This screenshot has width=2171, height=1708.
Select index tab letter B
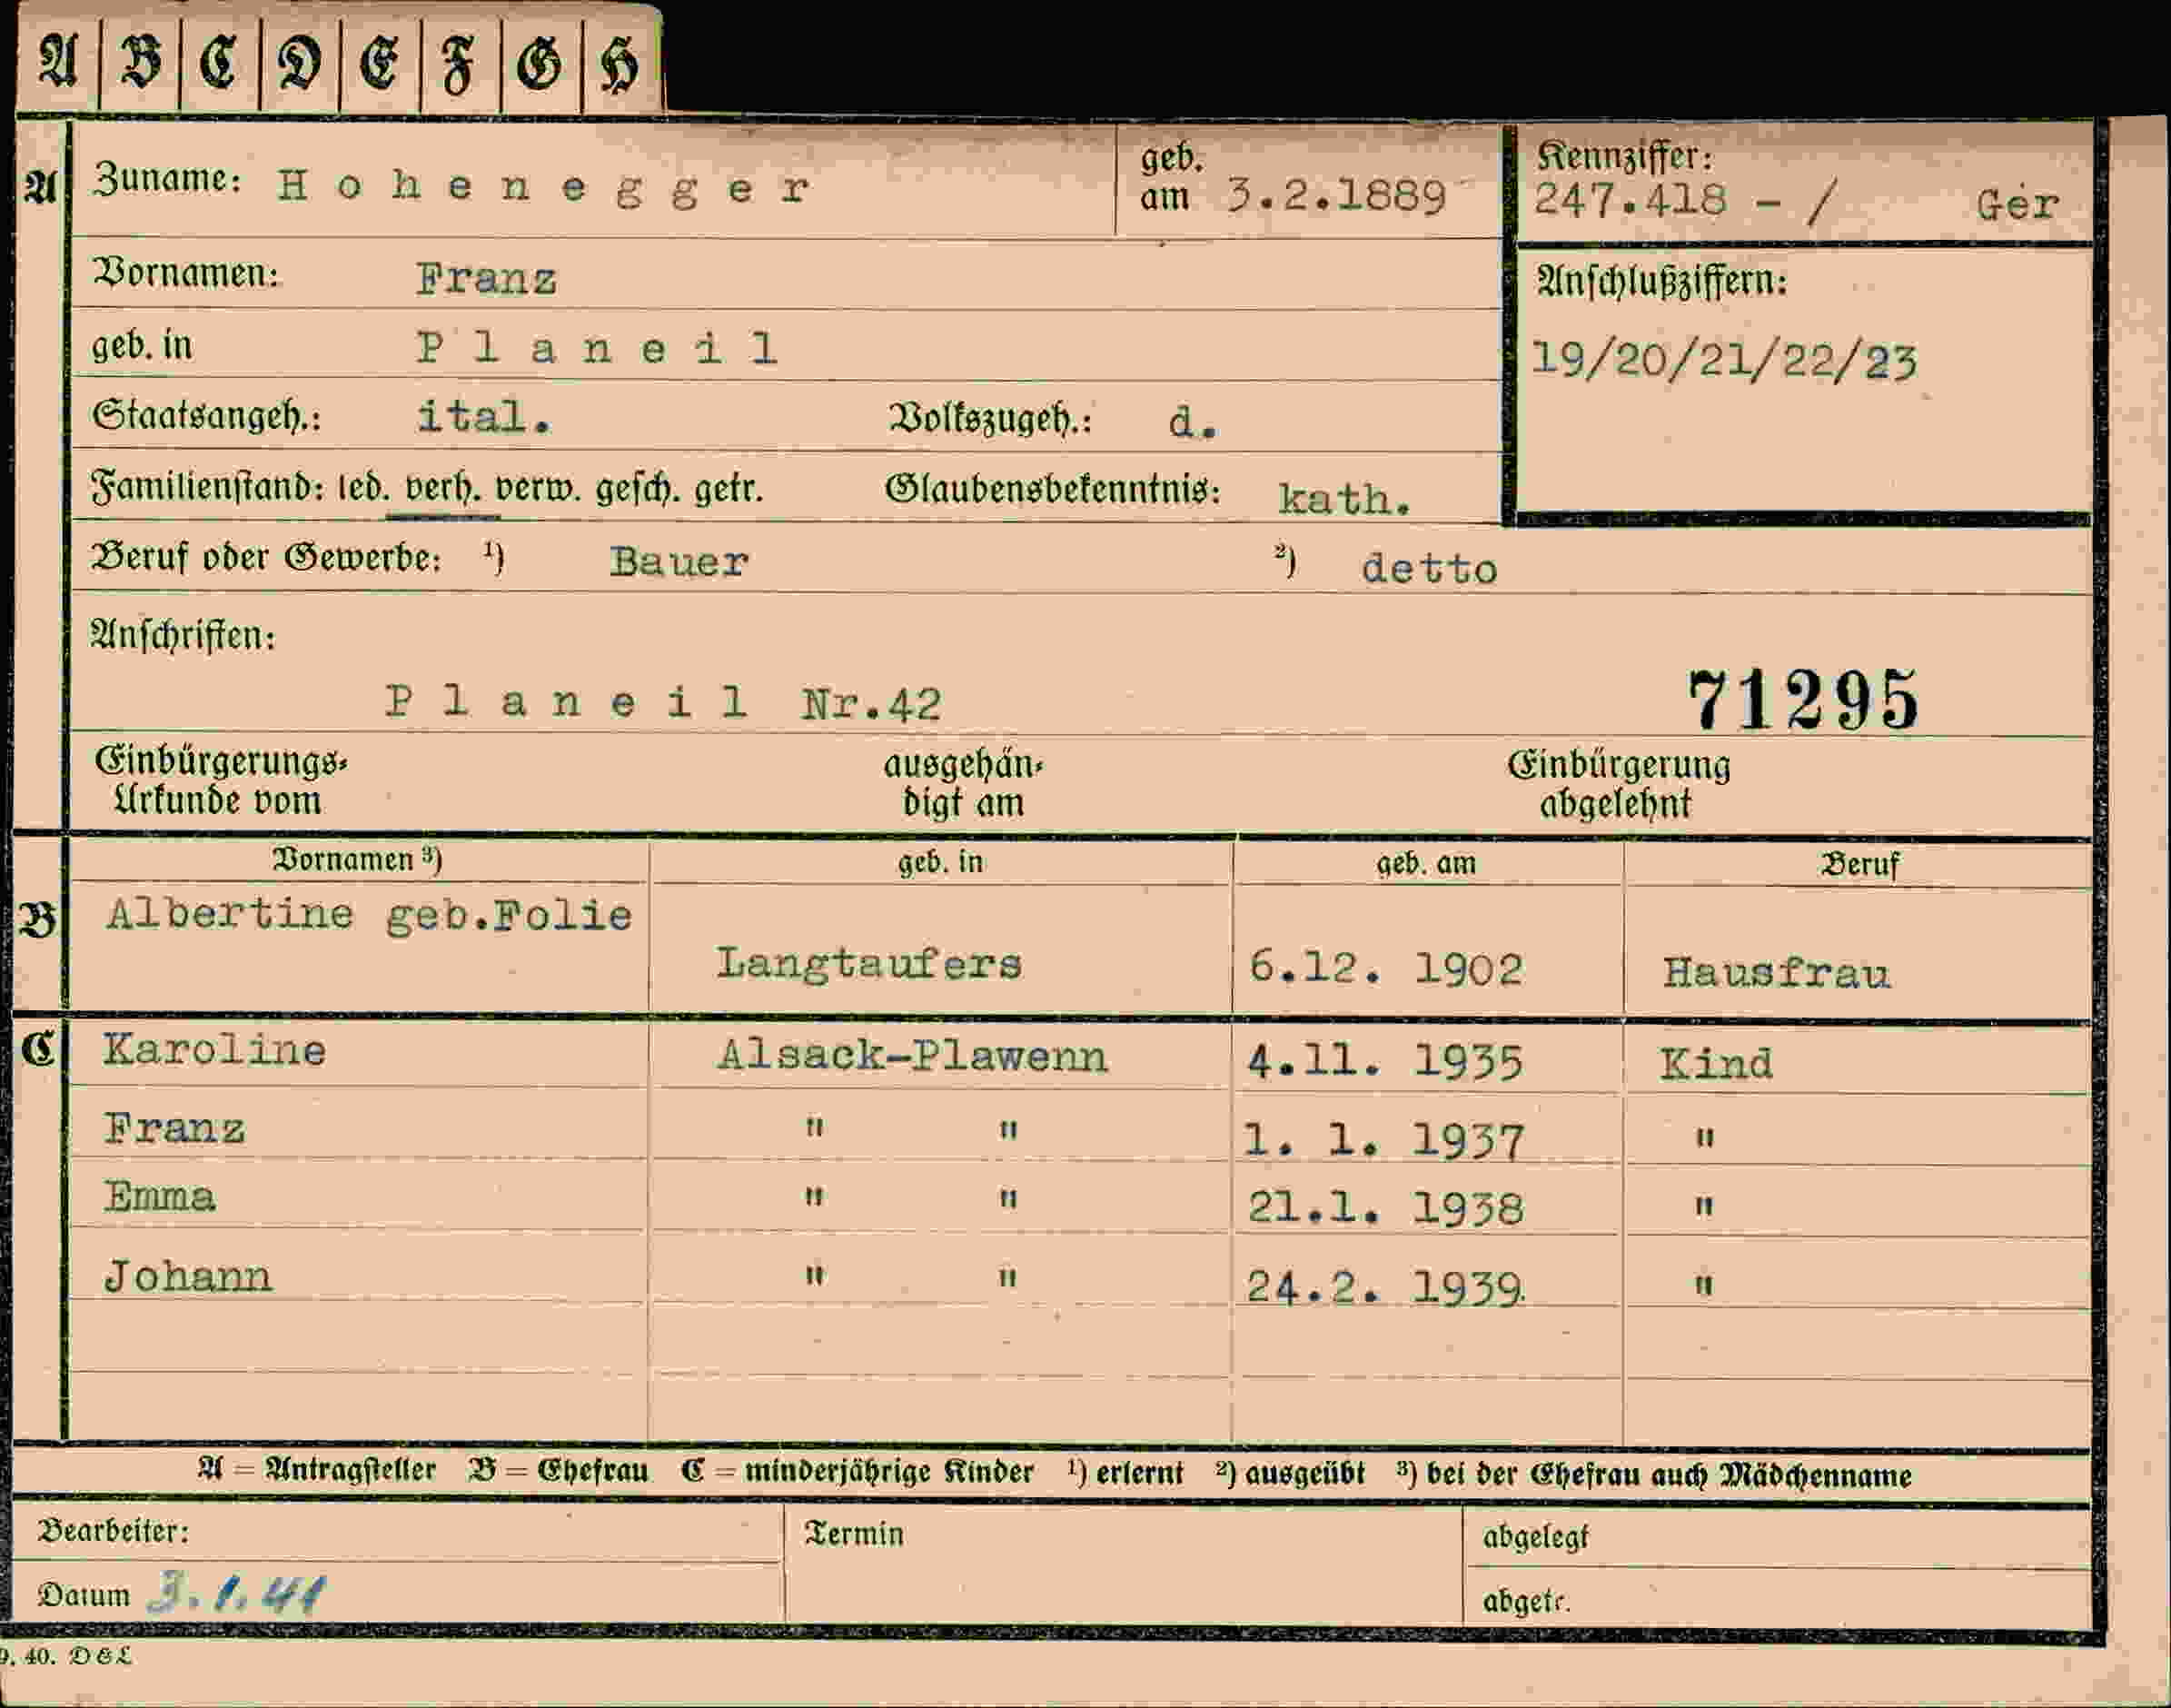coord(140,62)
